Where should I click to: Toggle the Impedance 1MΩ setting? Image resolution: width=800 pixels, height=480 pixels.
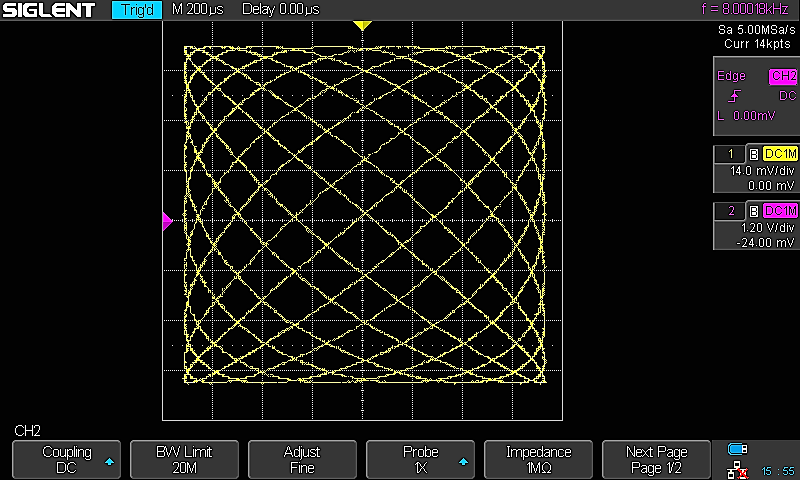[538, 460]
